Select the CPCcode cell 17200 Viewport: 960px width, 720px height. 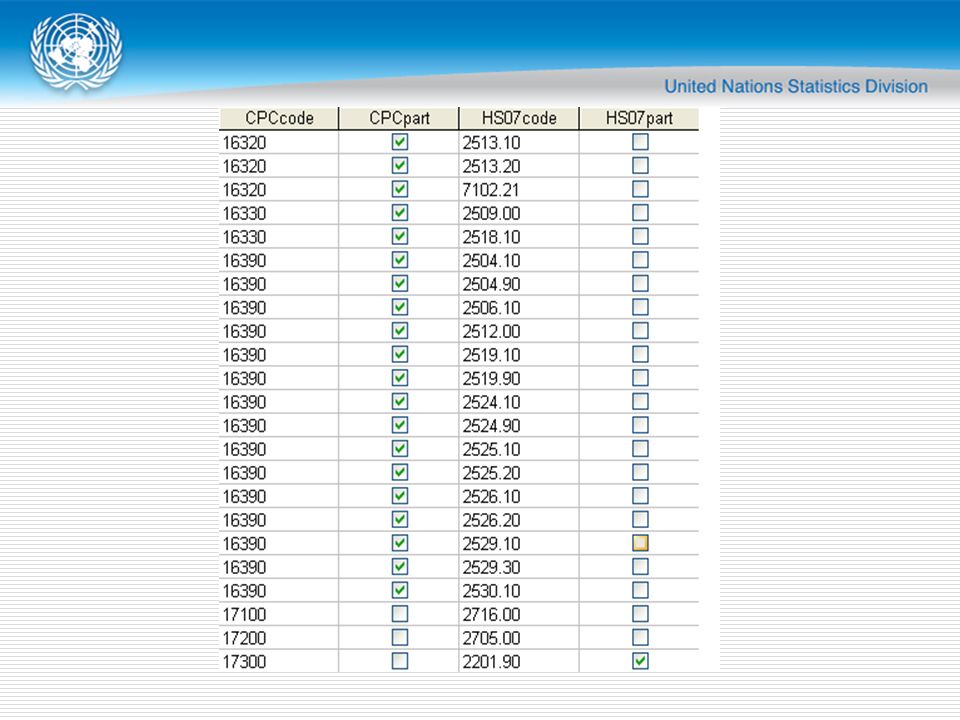point(279,637)
